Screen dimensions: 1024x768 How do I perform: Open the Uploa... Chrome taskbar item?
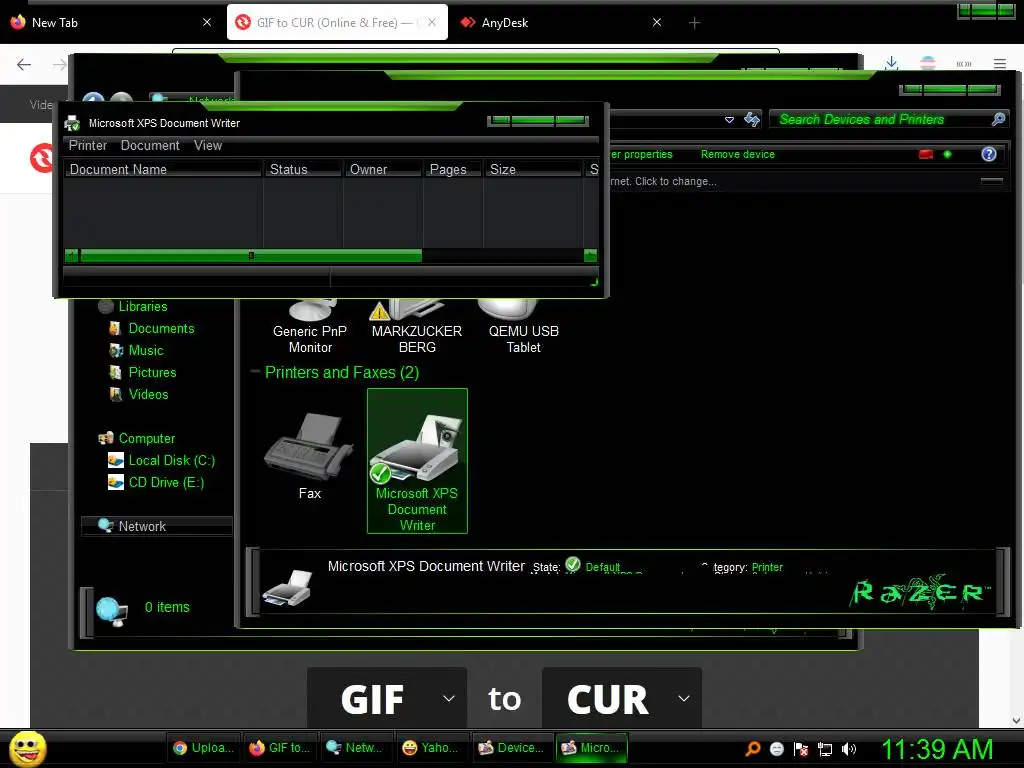click(x=203, y=748)
